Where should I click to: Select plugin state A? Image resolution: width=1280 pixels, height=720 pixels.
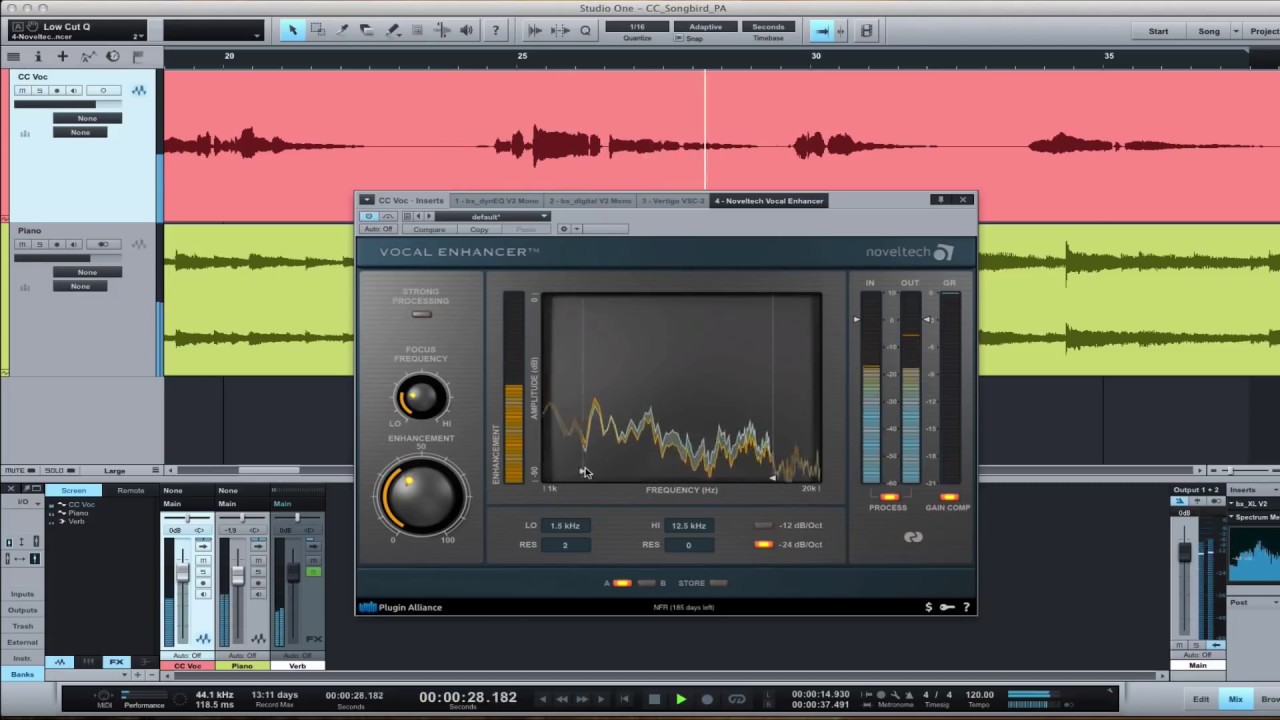(x=622, y=583)
